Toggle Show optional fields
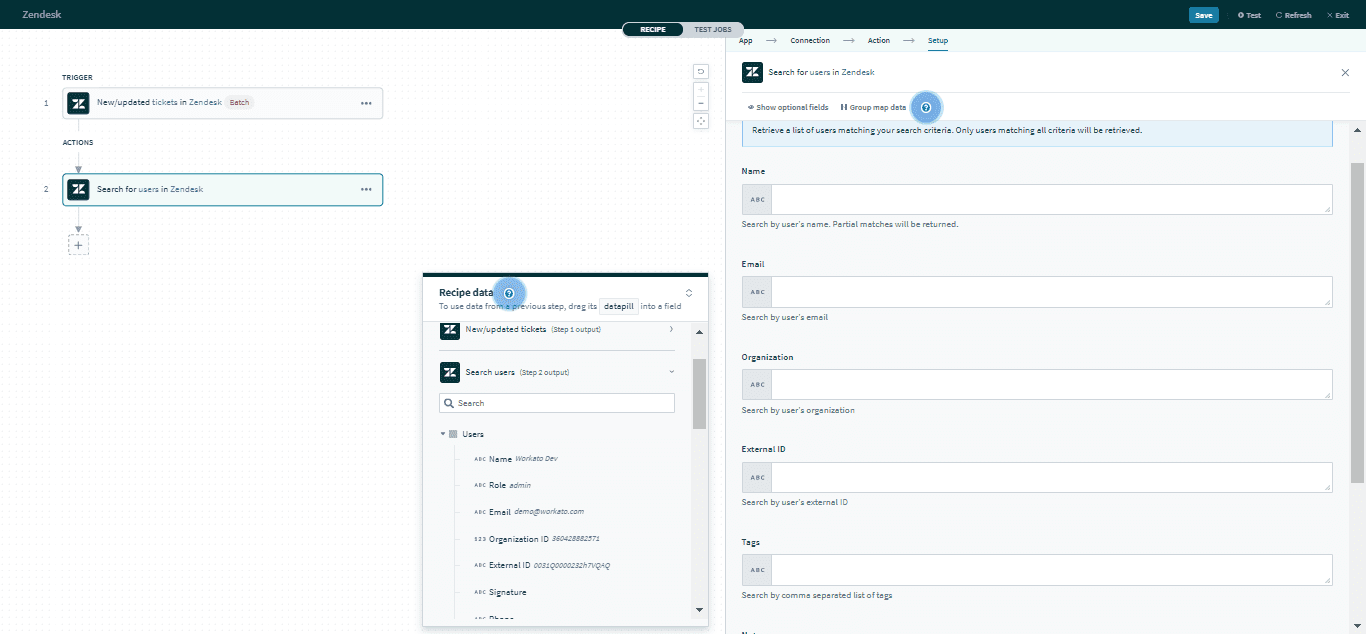The height and width of the screenshot is (634, 1366). pos(788,107)
